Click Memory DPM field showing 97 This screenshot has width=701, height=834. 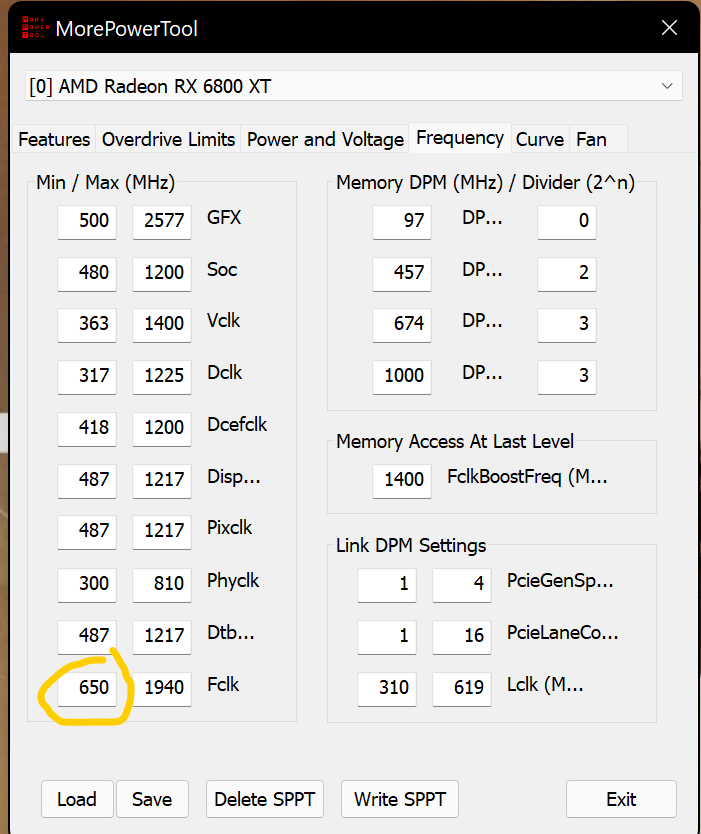coord(402,220)
